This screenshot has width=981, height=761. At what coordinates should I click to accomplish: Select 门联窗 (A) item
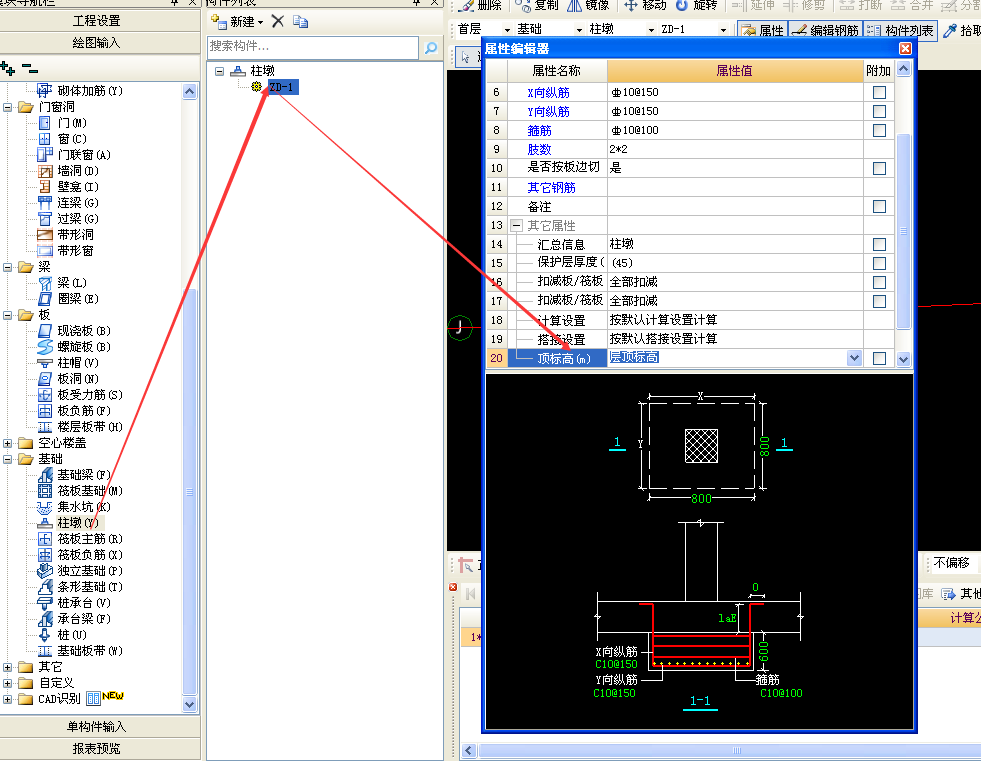tap(74, 155)
